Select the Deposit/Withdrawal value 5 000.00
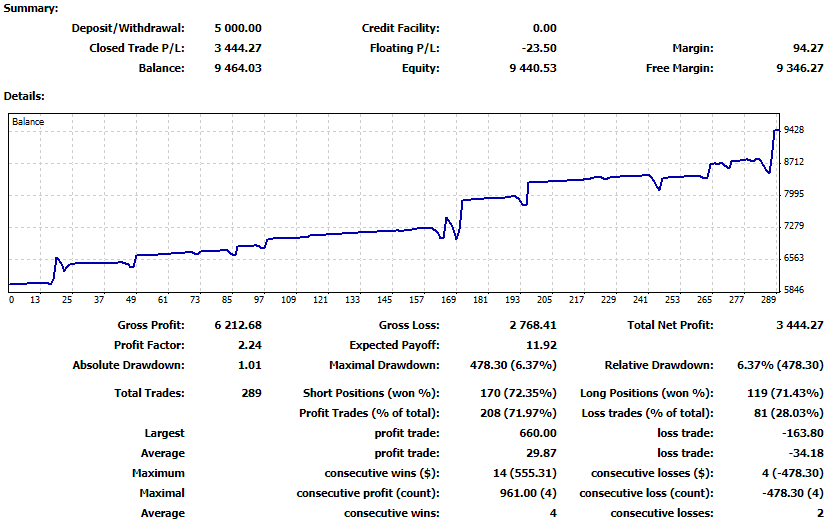Image resolution: width=830 pixels, height=523 pixels. point(238,28)
